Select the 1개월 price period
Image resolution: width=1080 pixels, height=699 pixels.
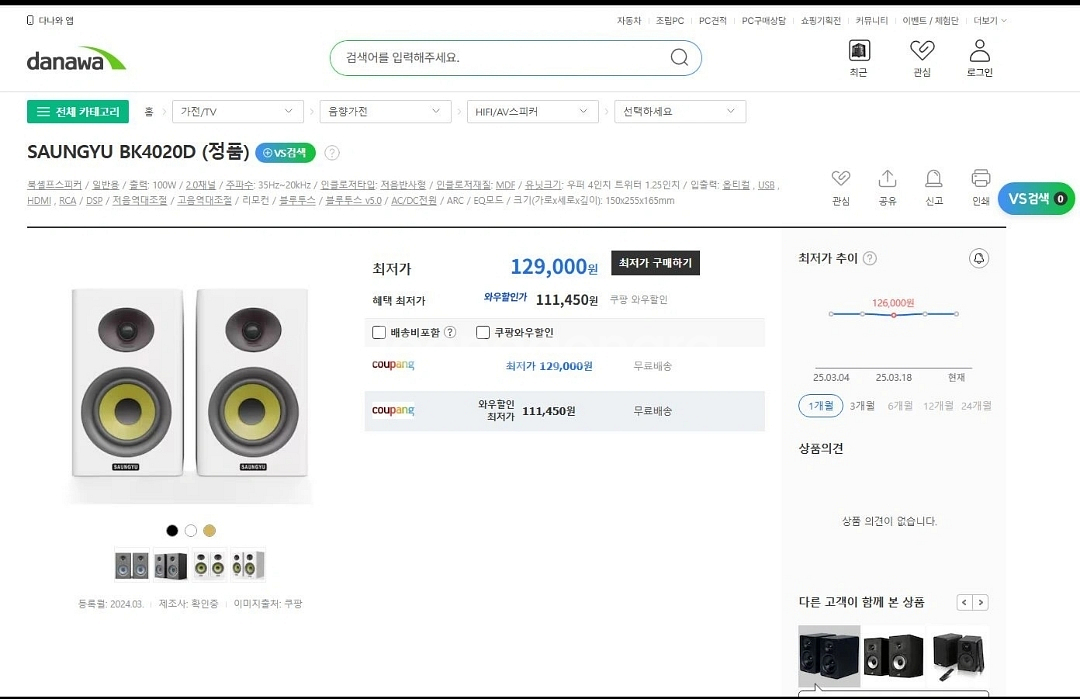click(820, 406)
